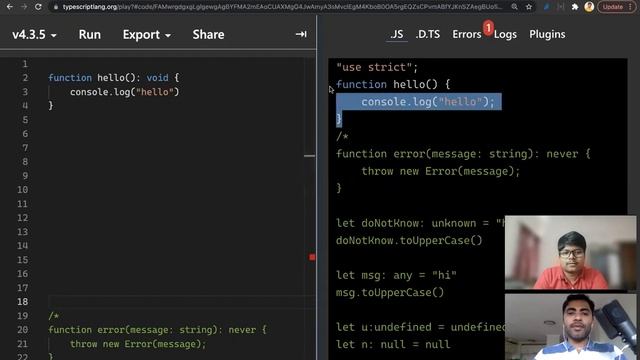Click 'function error(message: string): never {' on line 20
640x360 pixels.
pos(157,329)
